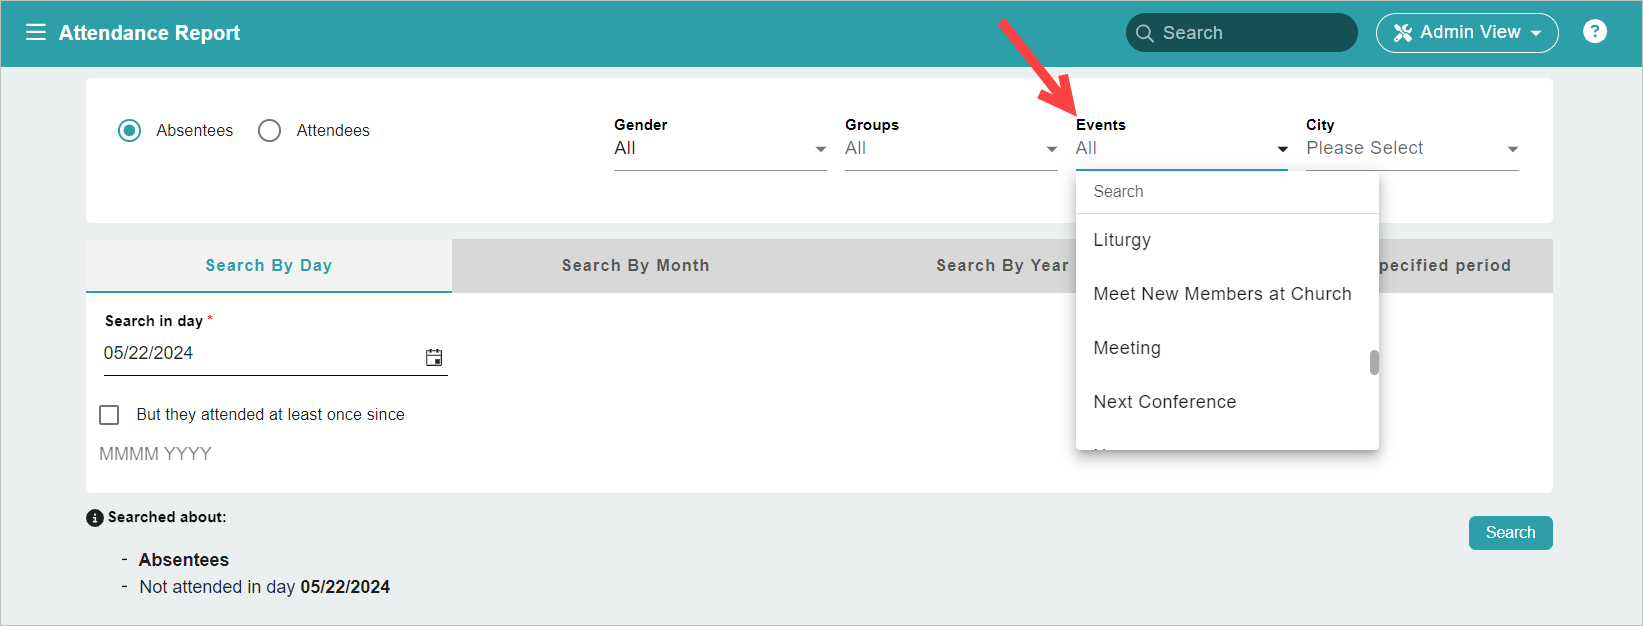Choose Next Conference from Events list
The width and height of the screenshot is (1643, 626).
point(1227,402)
